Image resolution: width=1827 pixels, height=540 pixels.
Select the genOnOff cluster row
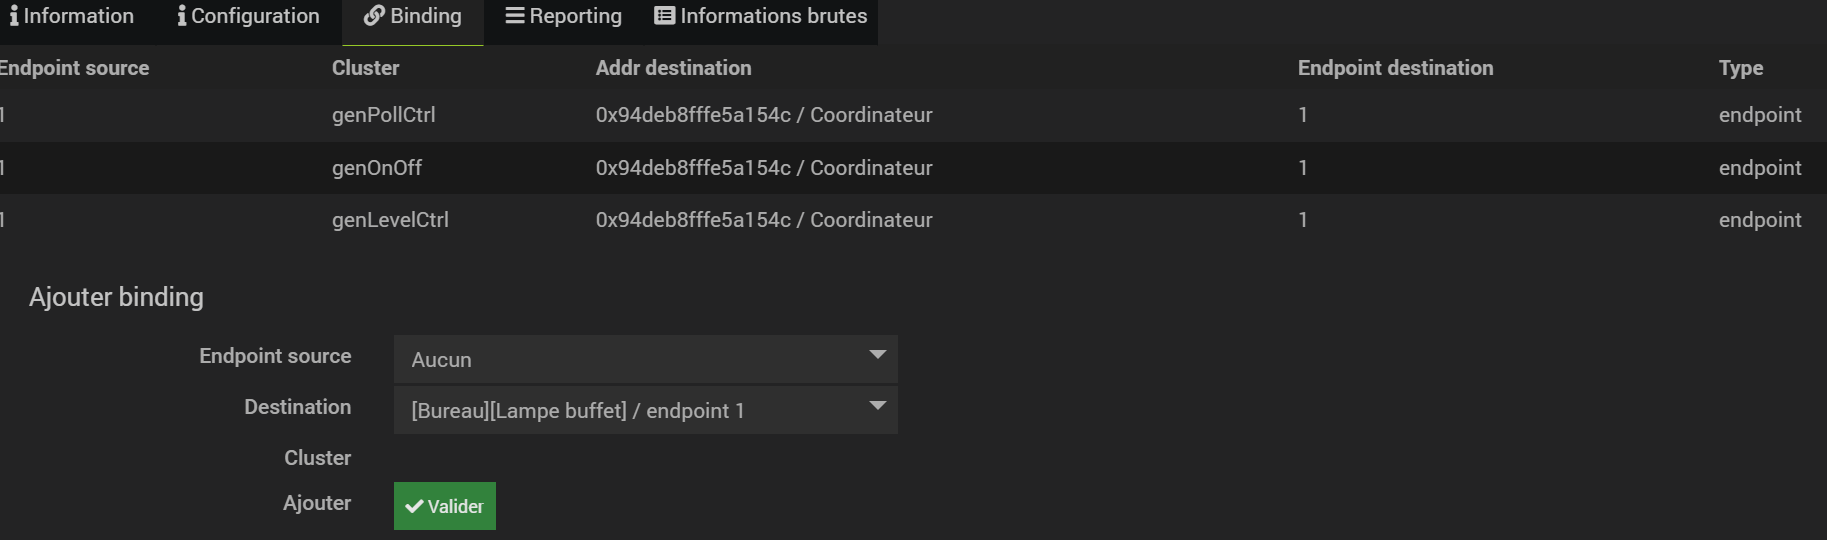click(x=377, y=168)
